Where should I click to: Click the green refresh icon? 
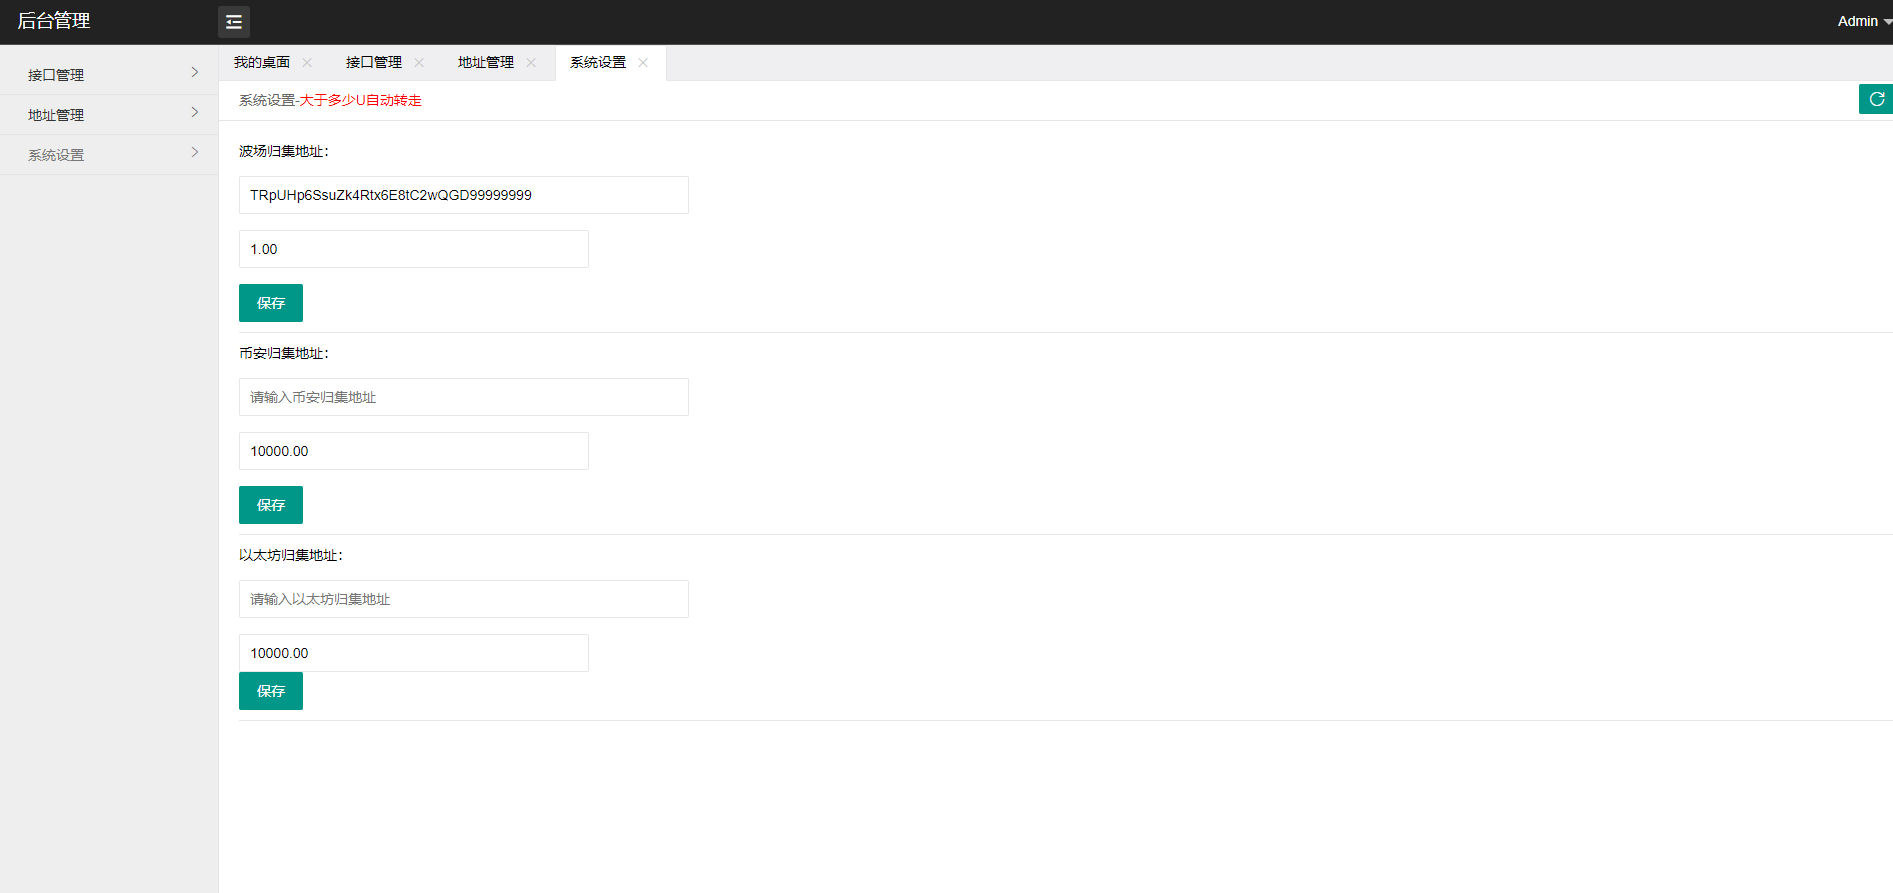pyautogui.click(x=1876, y=99)
